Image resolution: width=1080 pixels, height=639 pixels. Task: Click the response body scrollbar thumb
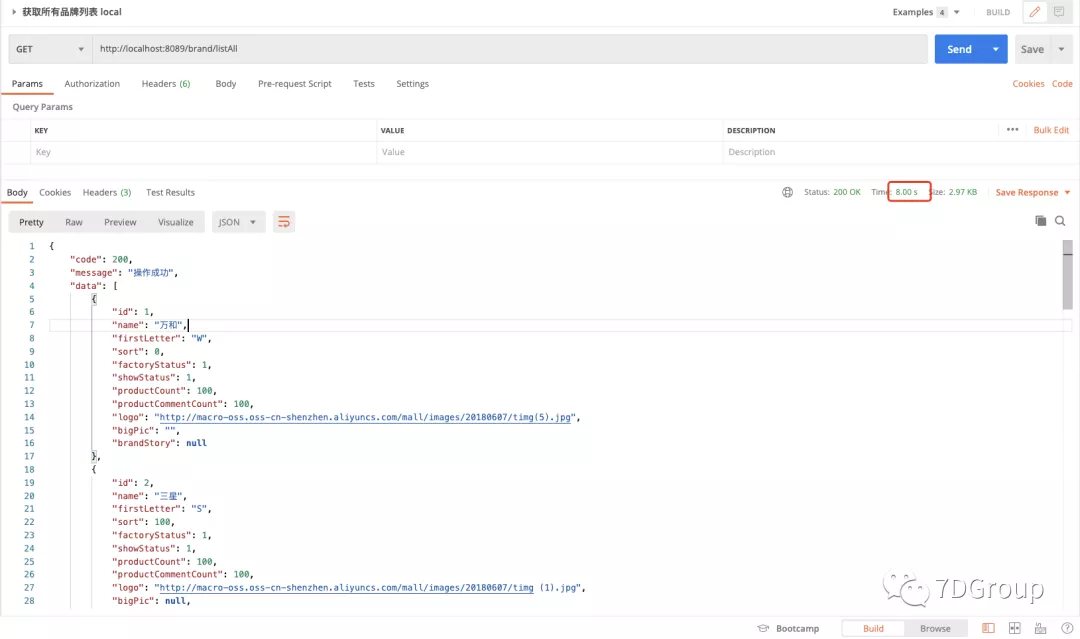coord(1067,274)
